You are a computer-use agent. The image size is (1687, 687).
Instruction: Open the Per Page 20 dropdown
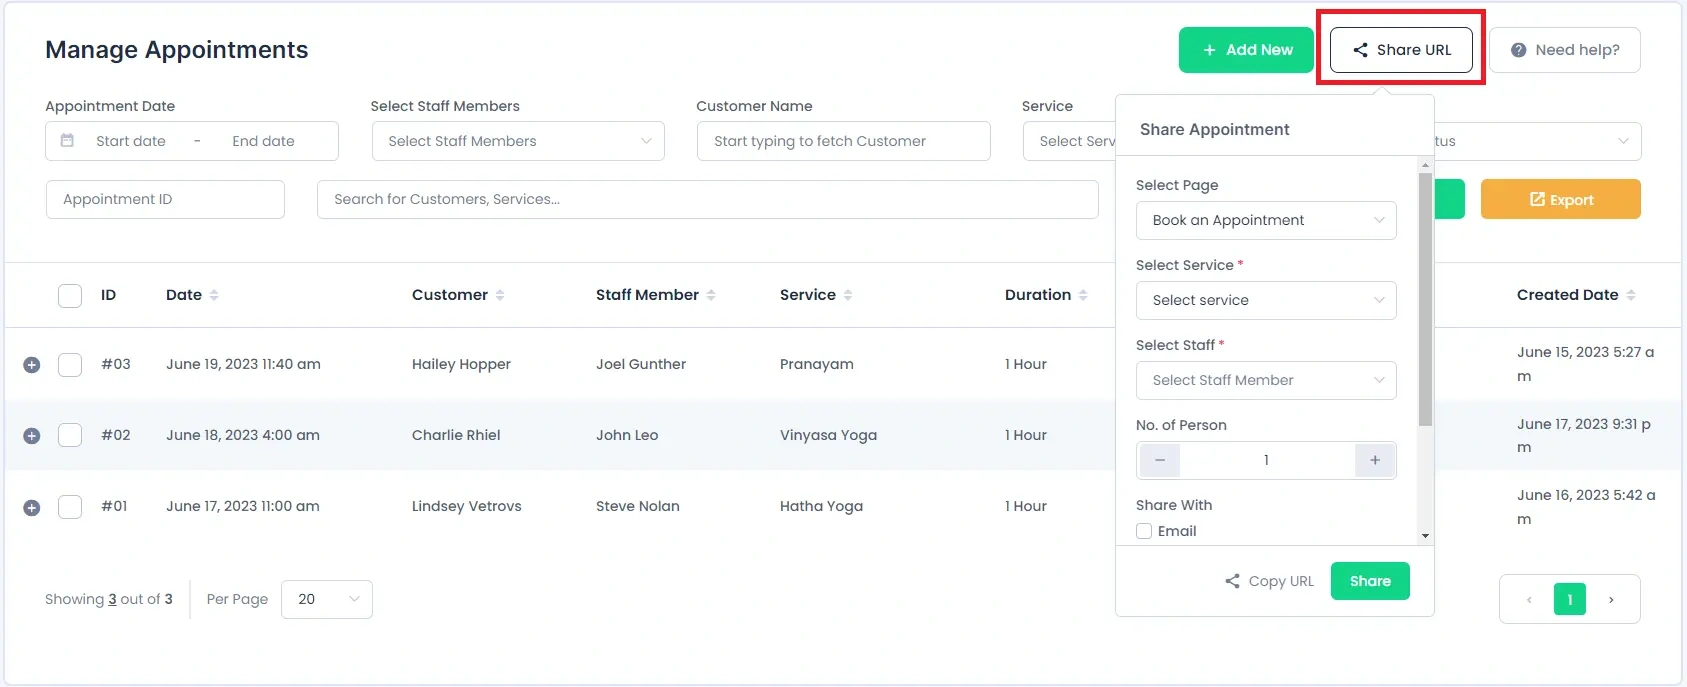[x=327, y=599]
